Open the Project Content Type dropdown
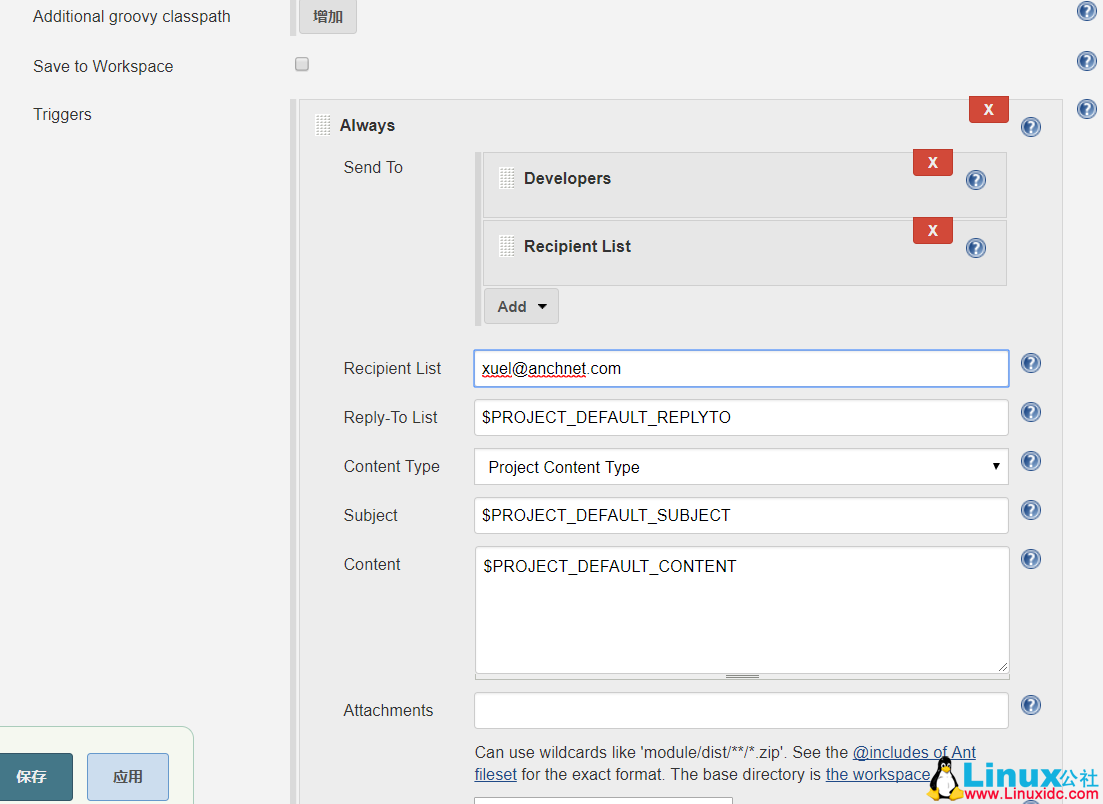This screenshot has height=804, width=1103. point(740,467)
